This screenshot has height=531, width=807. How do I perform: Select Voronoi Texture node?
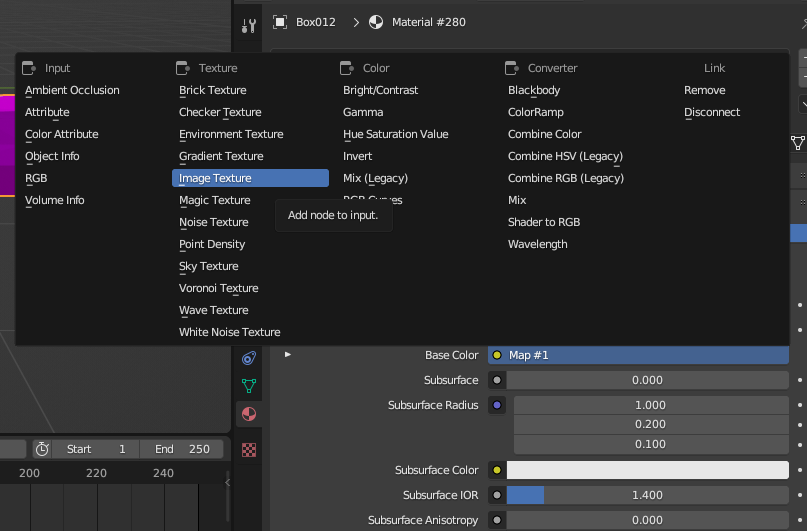pyautogui.click(x=218, y=288)
